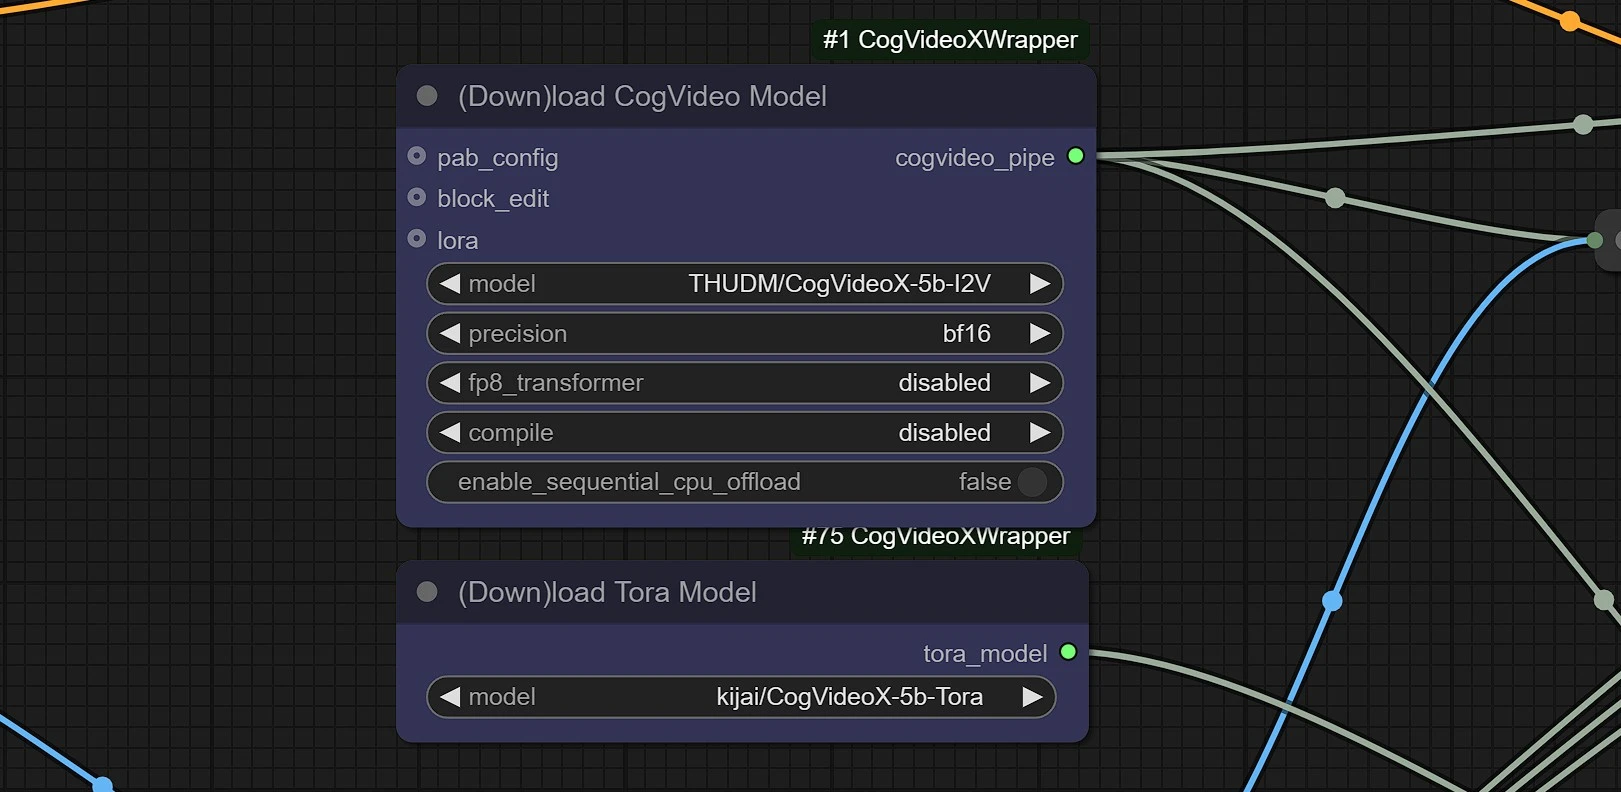
Task: Click the (Down)load Tora Model title
Action: pos(607,592)
